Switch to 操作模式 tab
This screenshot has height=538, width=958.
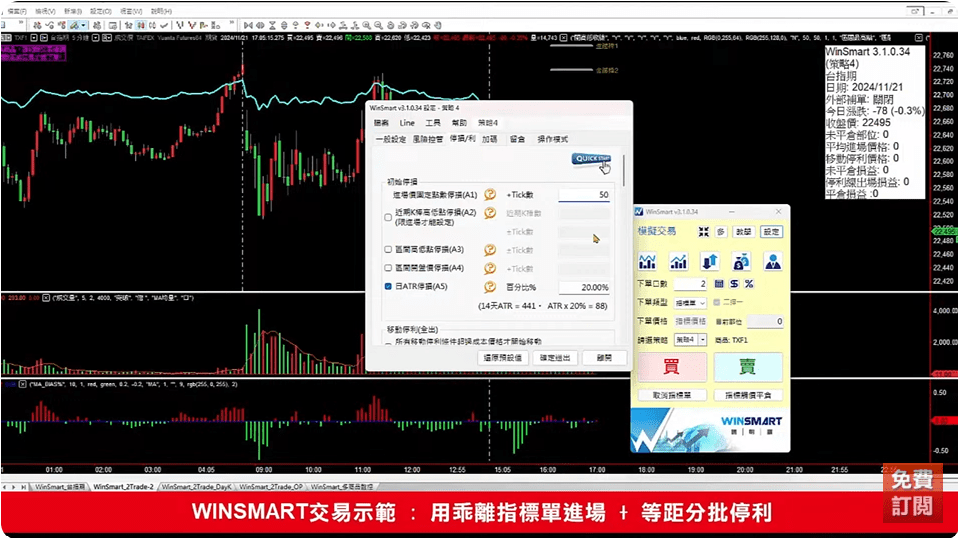553,139
